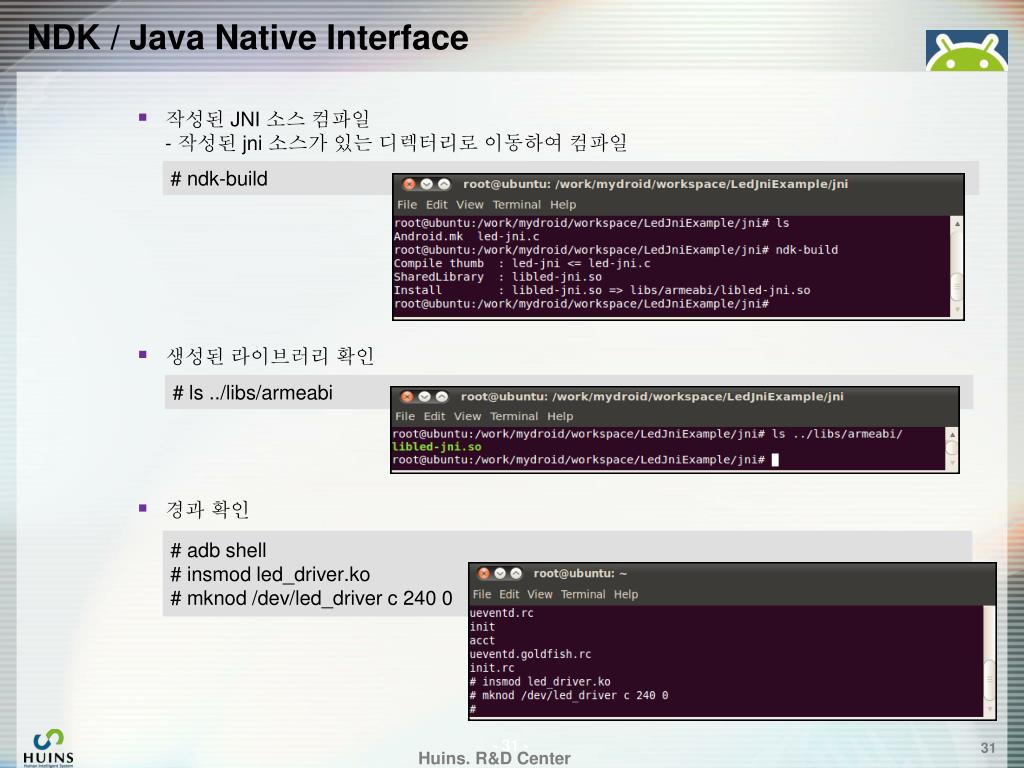
Task: Click the green libled-jni.so file name
Action: [x=436, y=447]
